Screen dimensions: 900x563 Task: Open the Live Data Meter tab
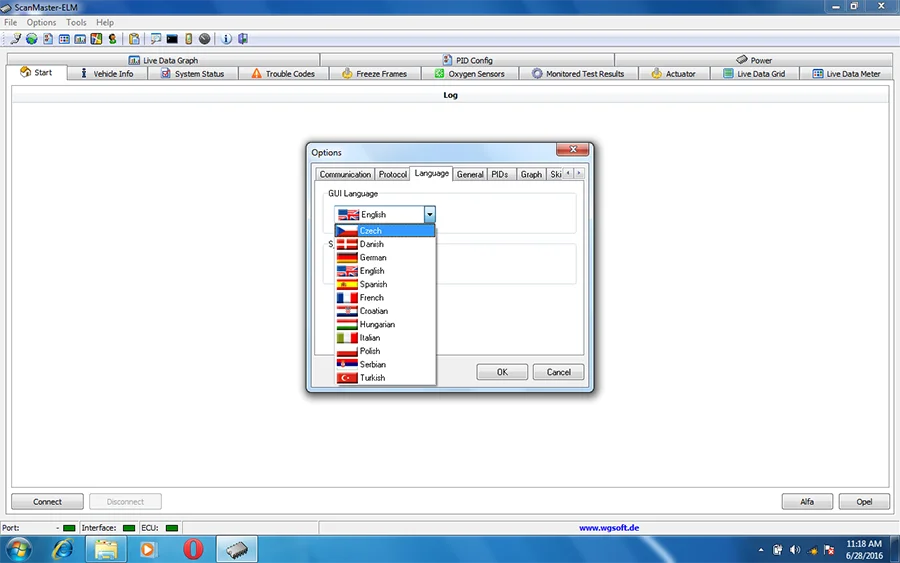pyautogui.click(x=846, y=73)
